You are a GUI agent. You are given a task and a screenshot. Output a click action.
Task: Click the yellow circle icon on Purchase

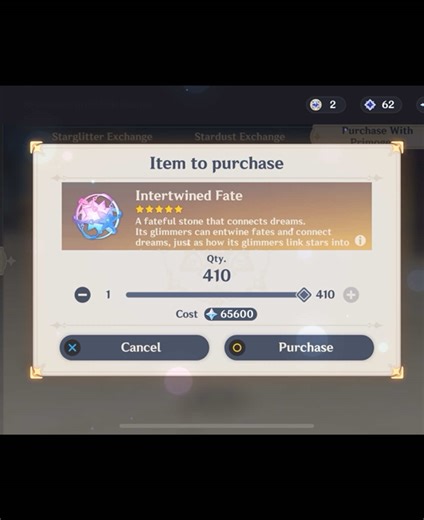(237, 348)
